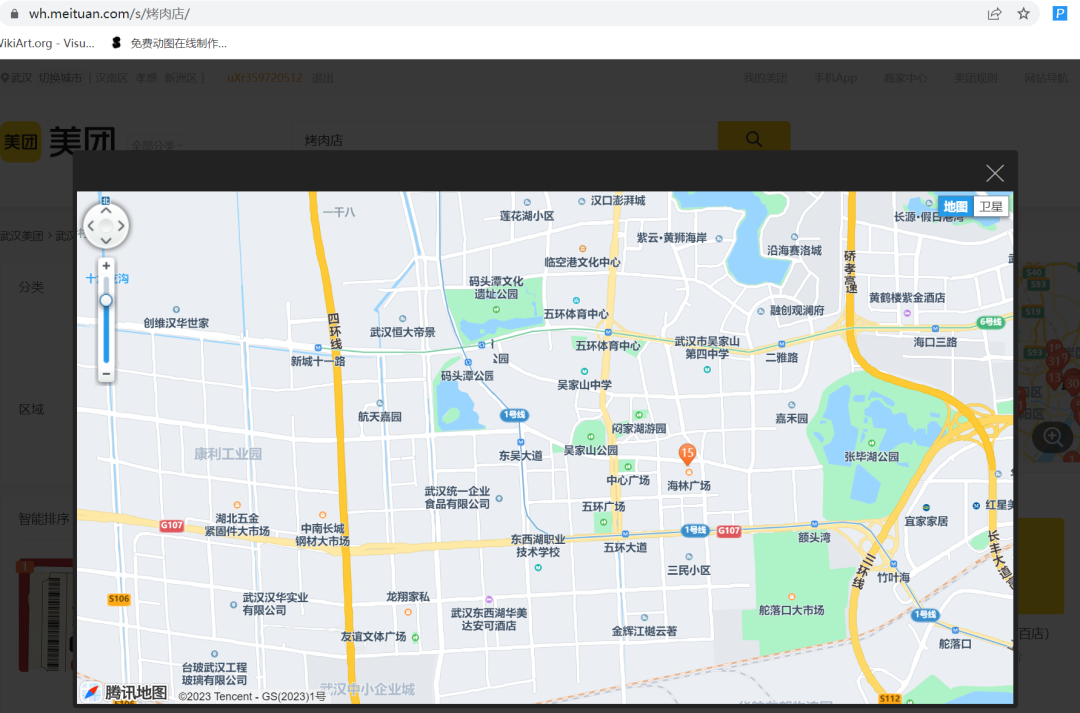The image size is (1080, 713).
Task: Pan the map left with the left arrow
Action: (x=91, y=225)
